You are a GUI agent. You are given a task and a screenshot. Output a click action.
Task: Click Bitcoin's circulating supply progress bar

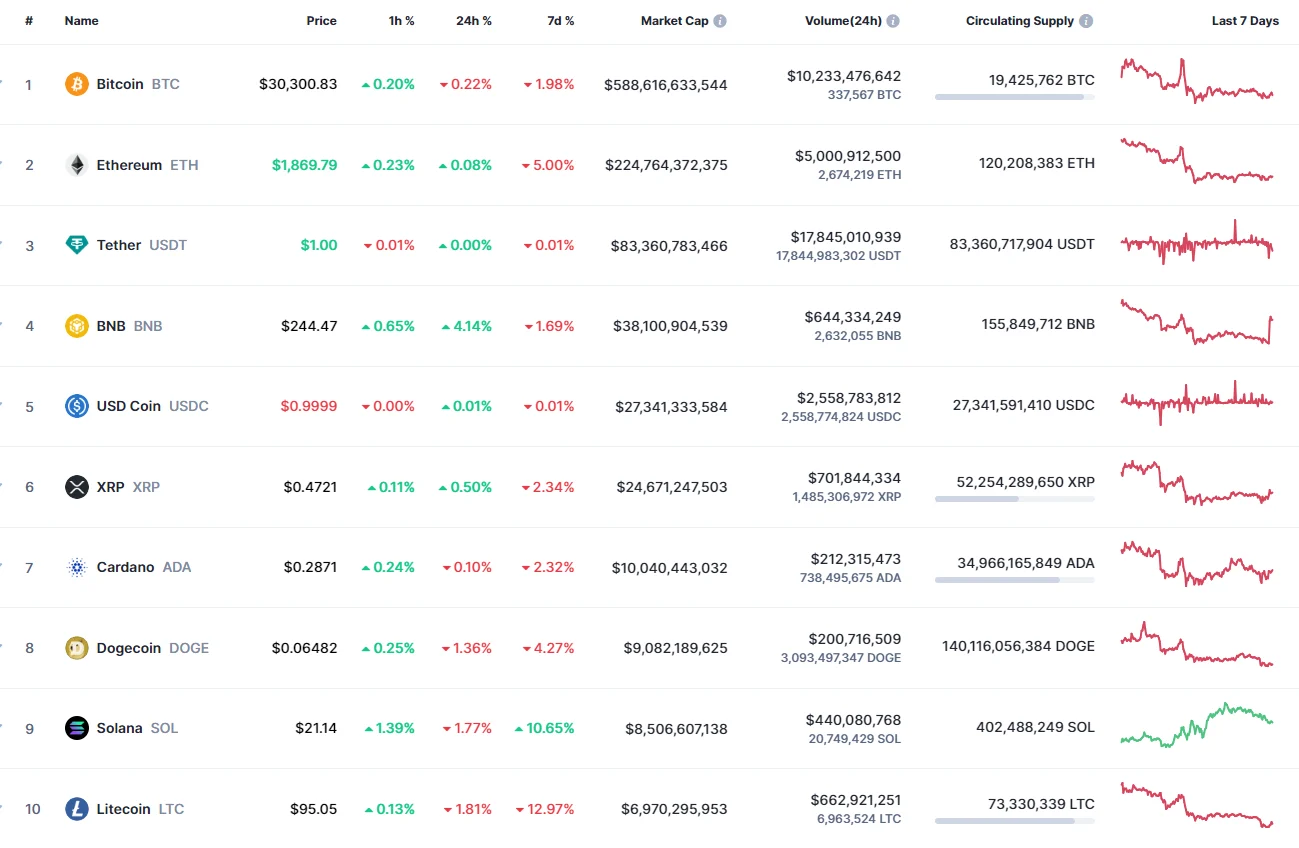point(1013,97)
